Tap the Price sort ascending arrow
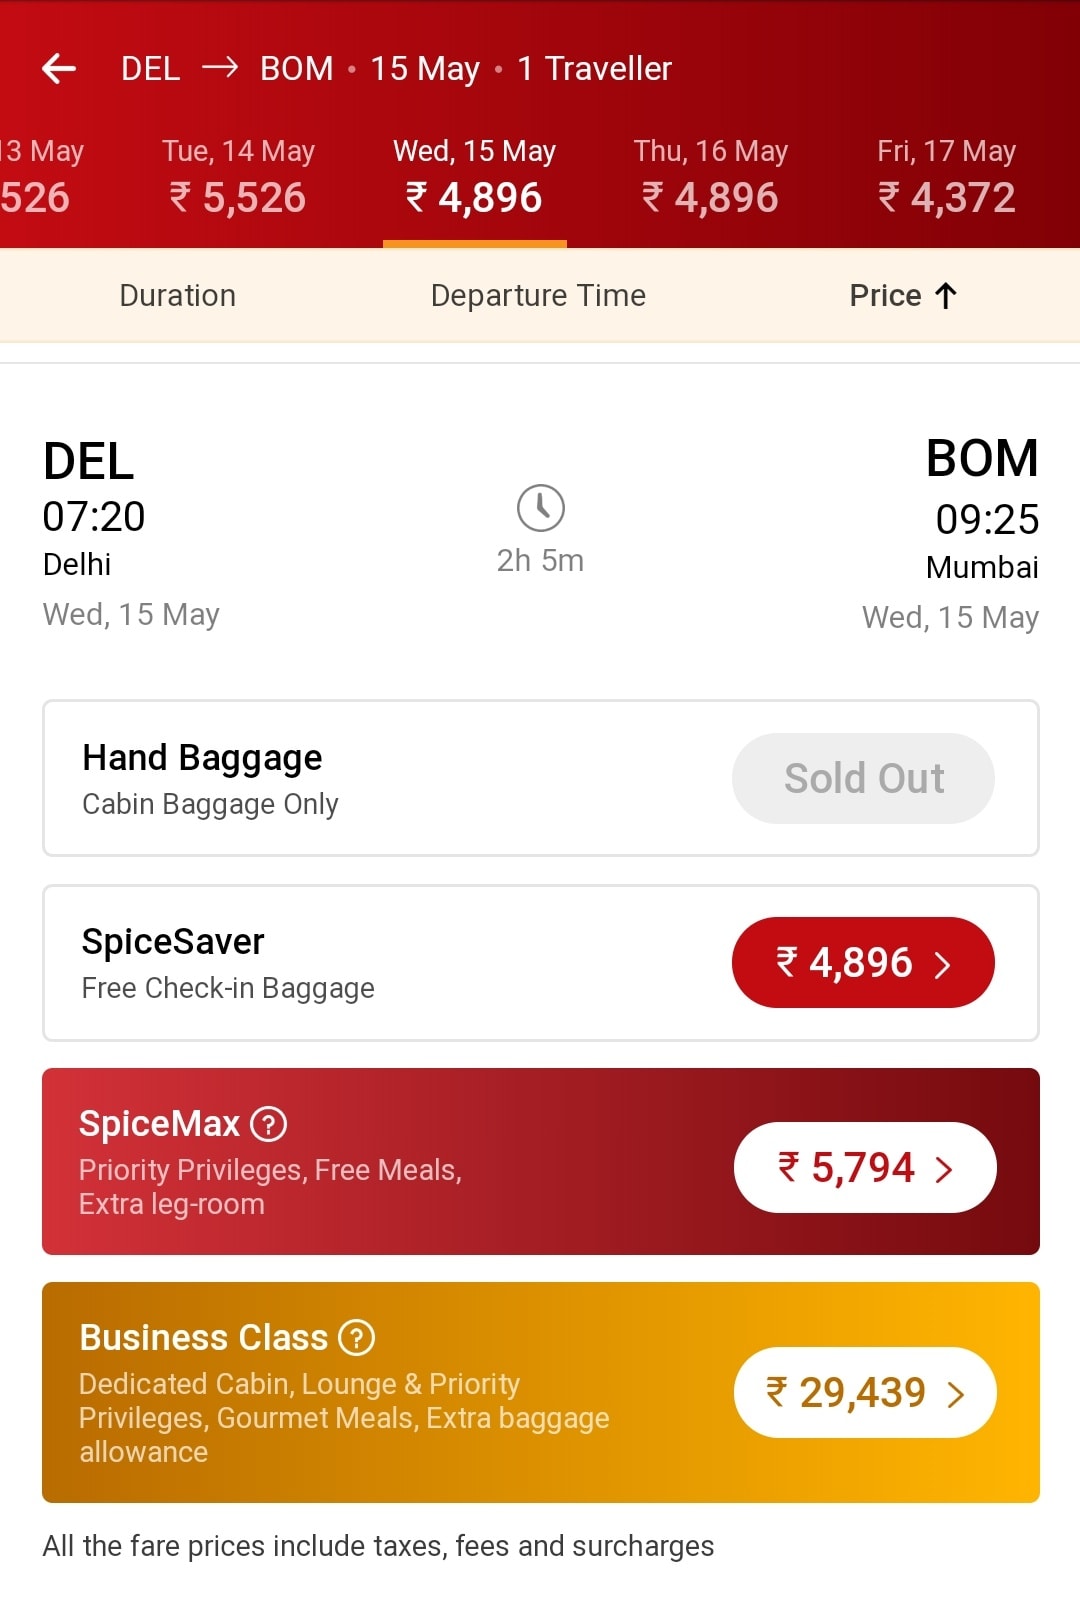 click(946, 296)
